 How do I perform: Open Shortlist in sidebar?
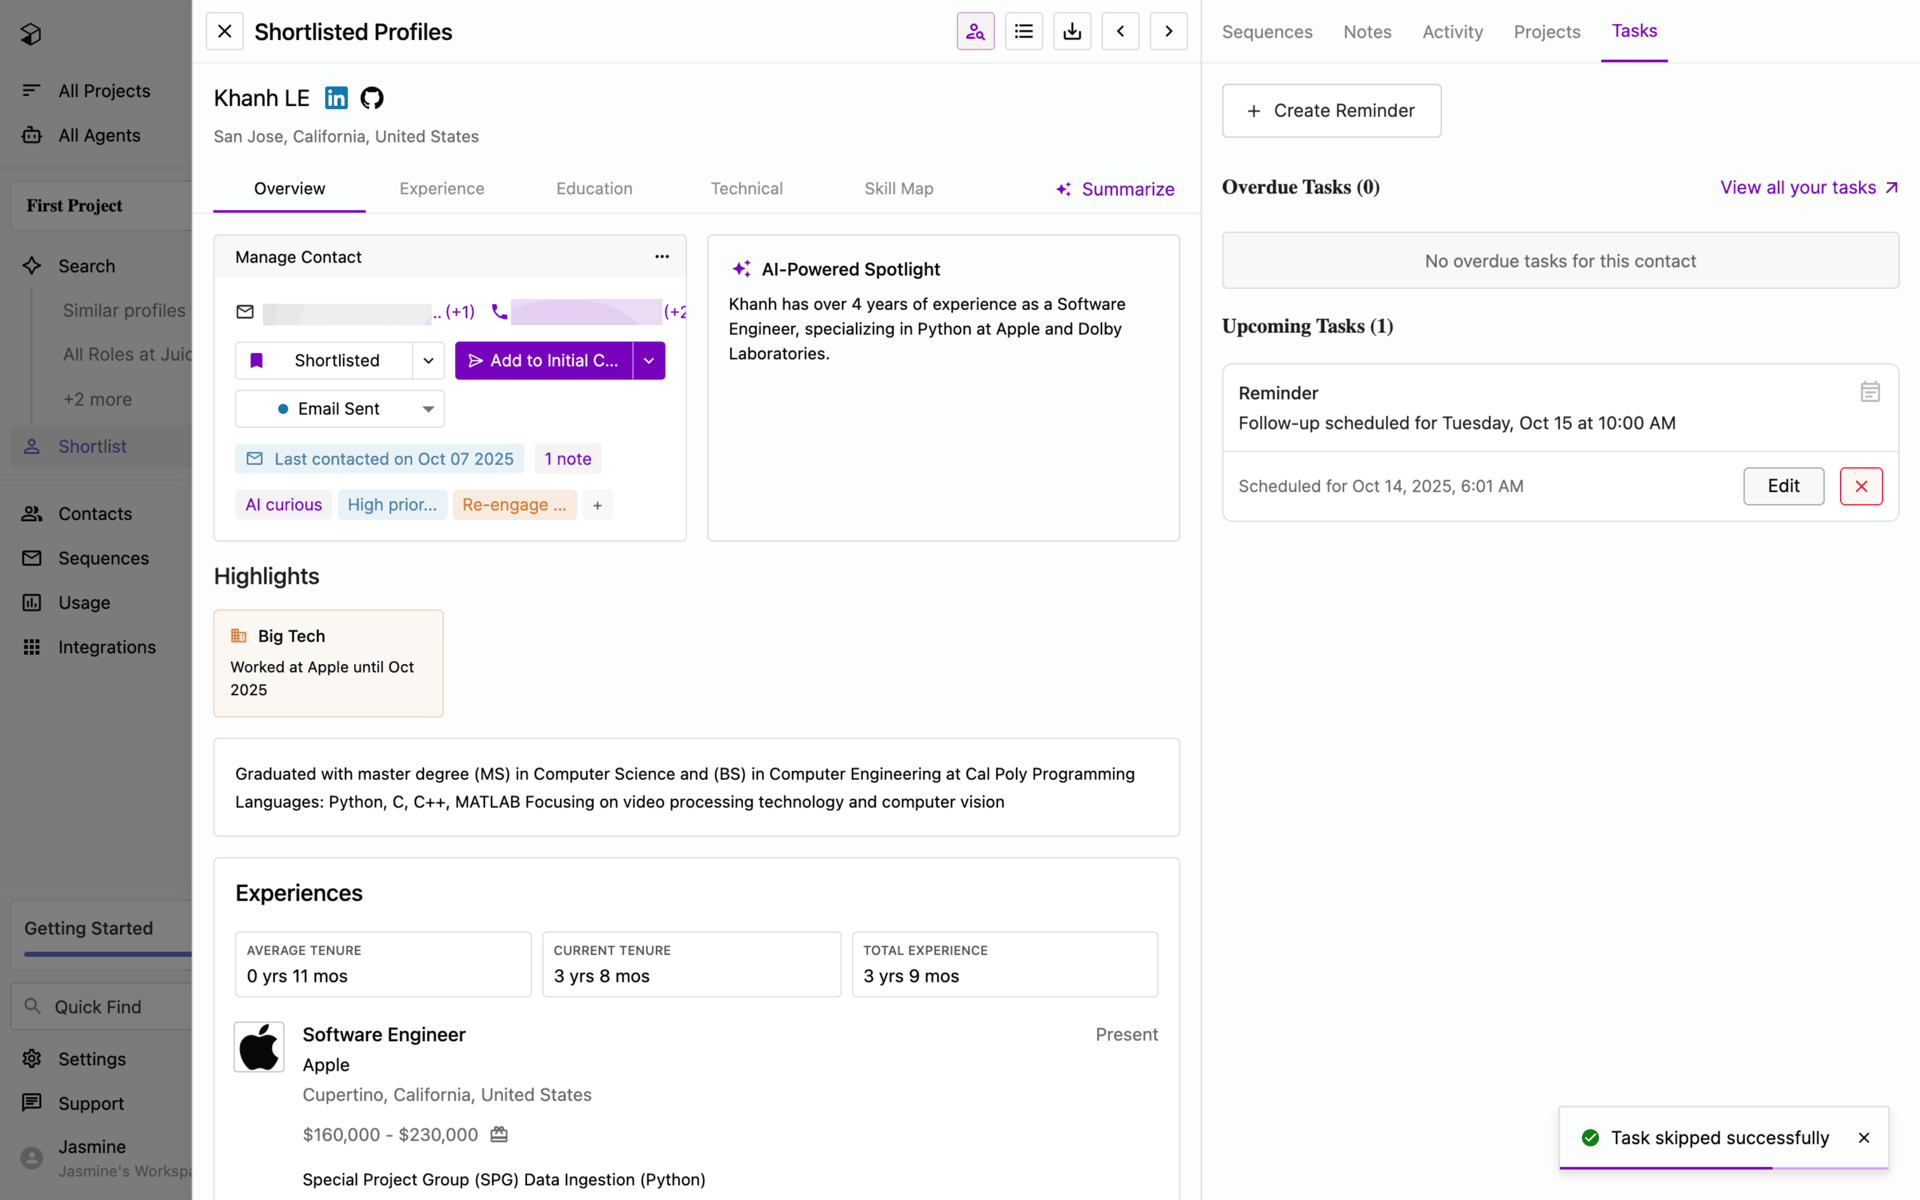92,446
